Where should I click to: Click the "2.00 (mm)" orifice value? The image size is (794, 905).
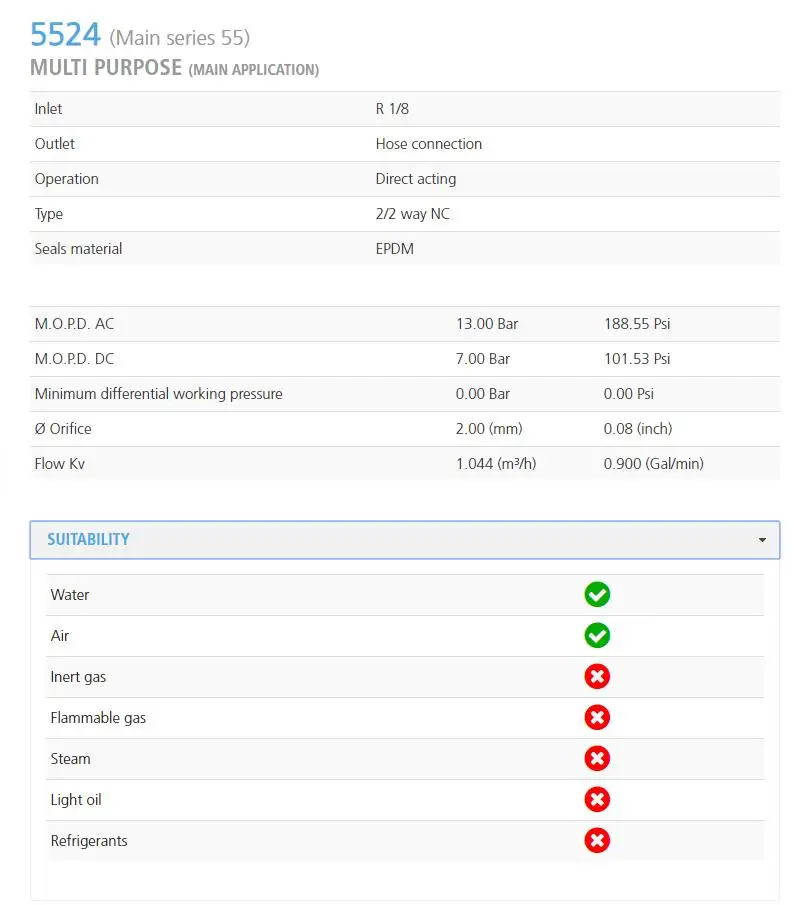tap(489, 429)
